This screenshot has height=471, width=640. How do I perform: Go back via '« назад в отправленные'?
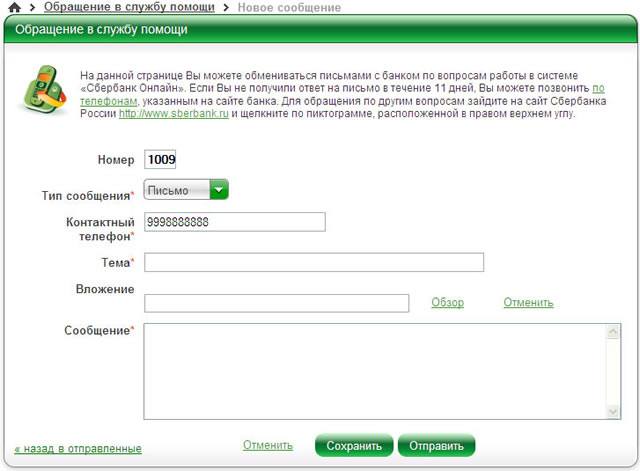(78, 449)
